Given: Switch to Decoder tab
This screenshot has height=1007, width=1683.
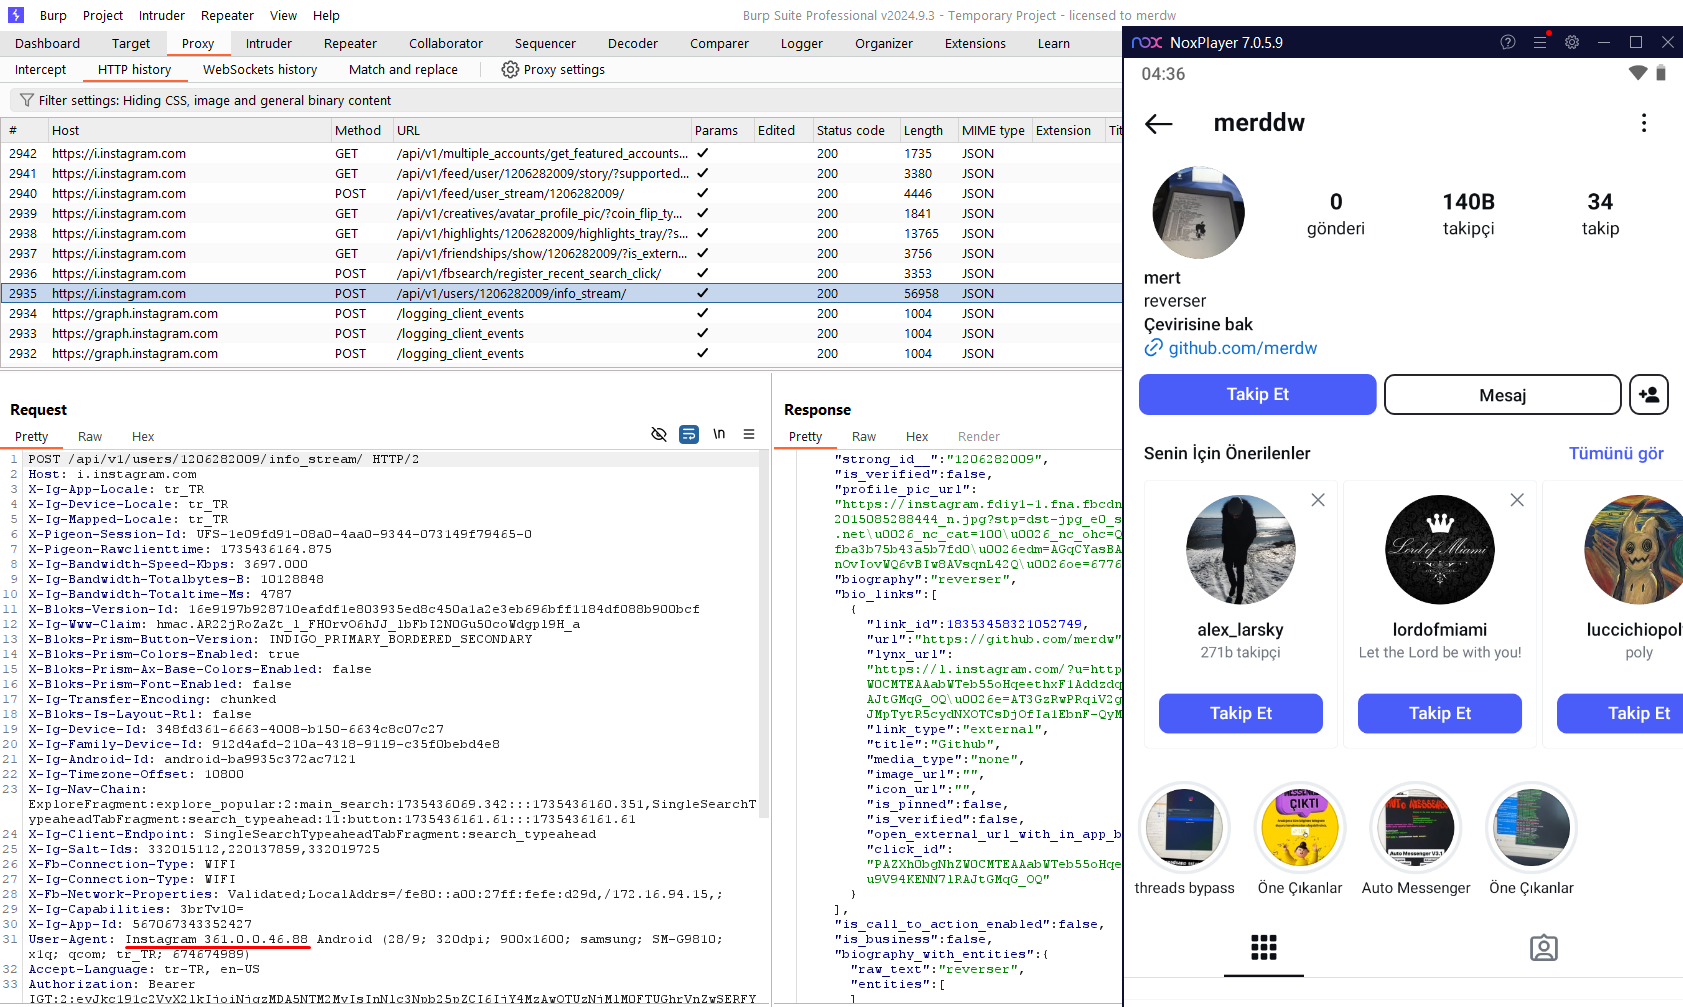Looking at the screenshot, I should tap(633, 43).
